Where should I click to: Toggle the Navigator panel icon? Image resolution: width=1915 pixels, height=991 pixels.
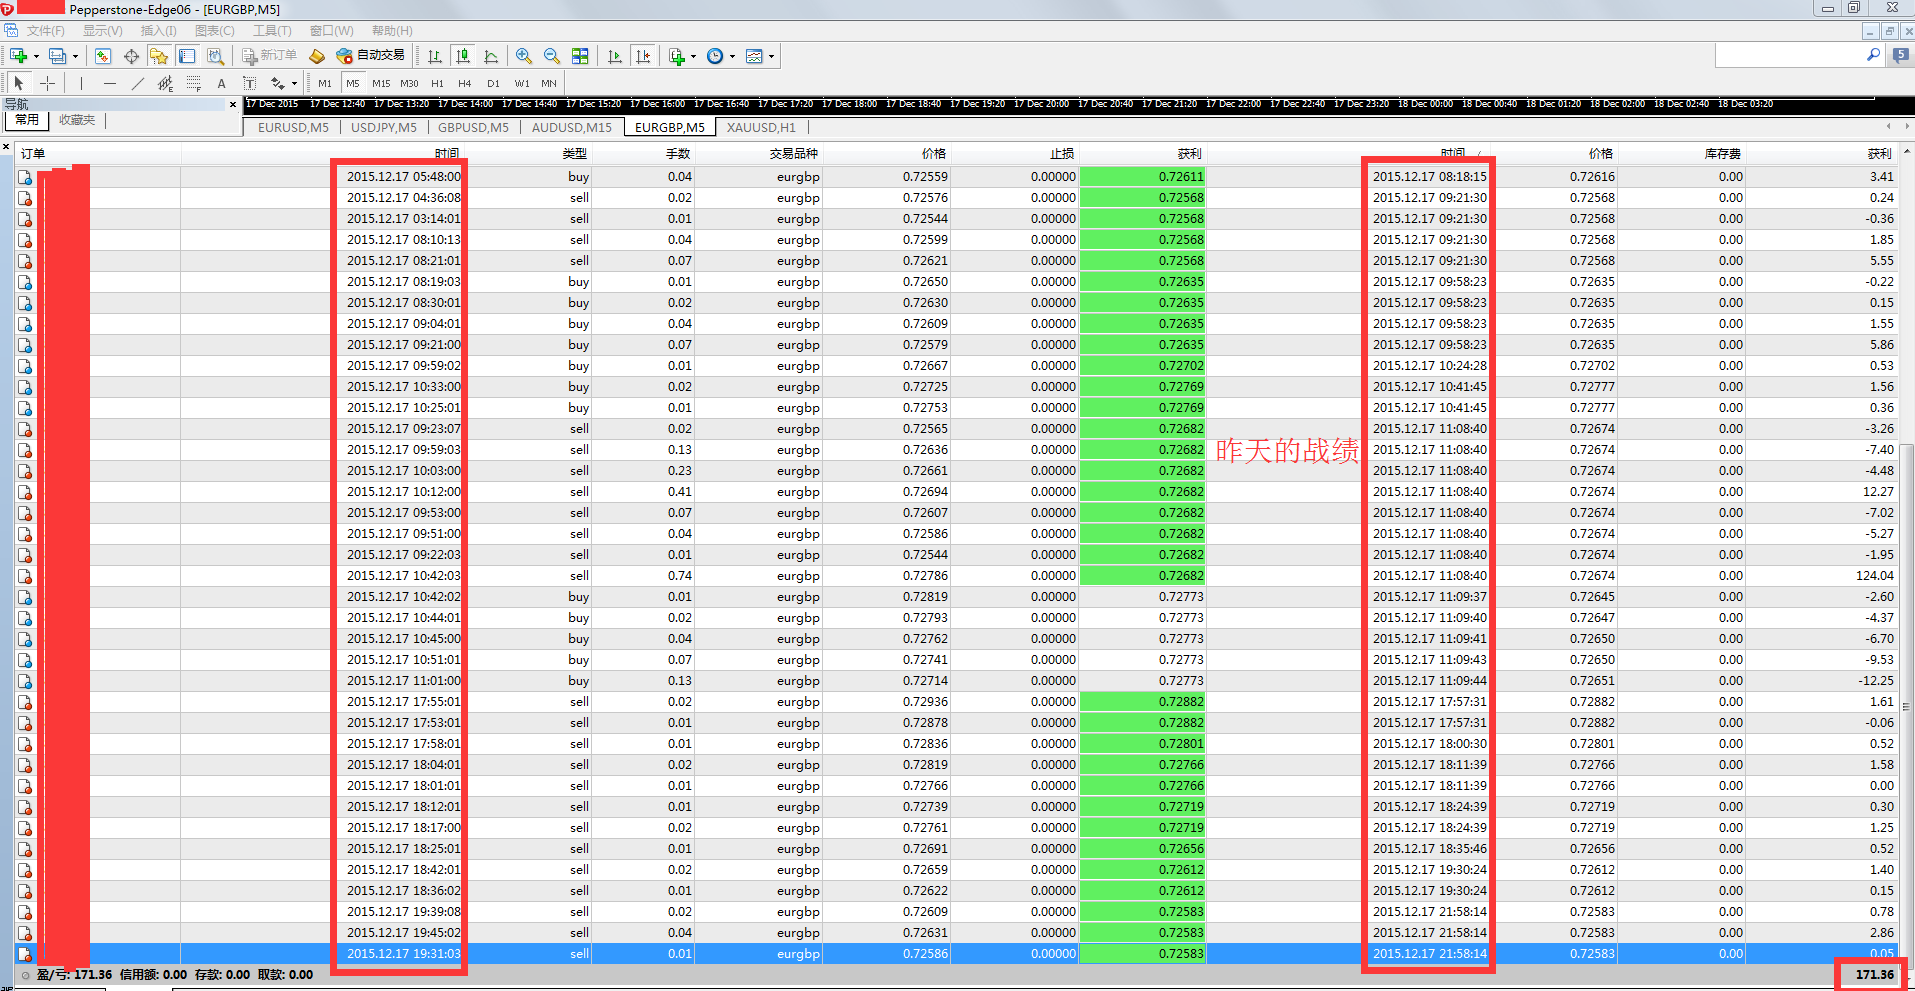coord(159,56)
